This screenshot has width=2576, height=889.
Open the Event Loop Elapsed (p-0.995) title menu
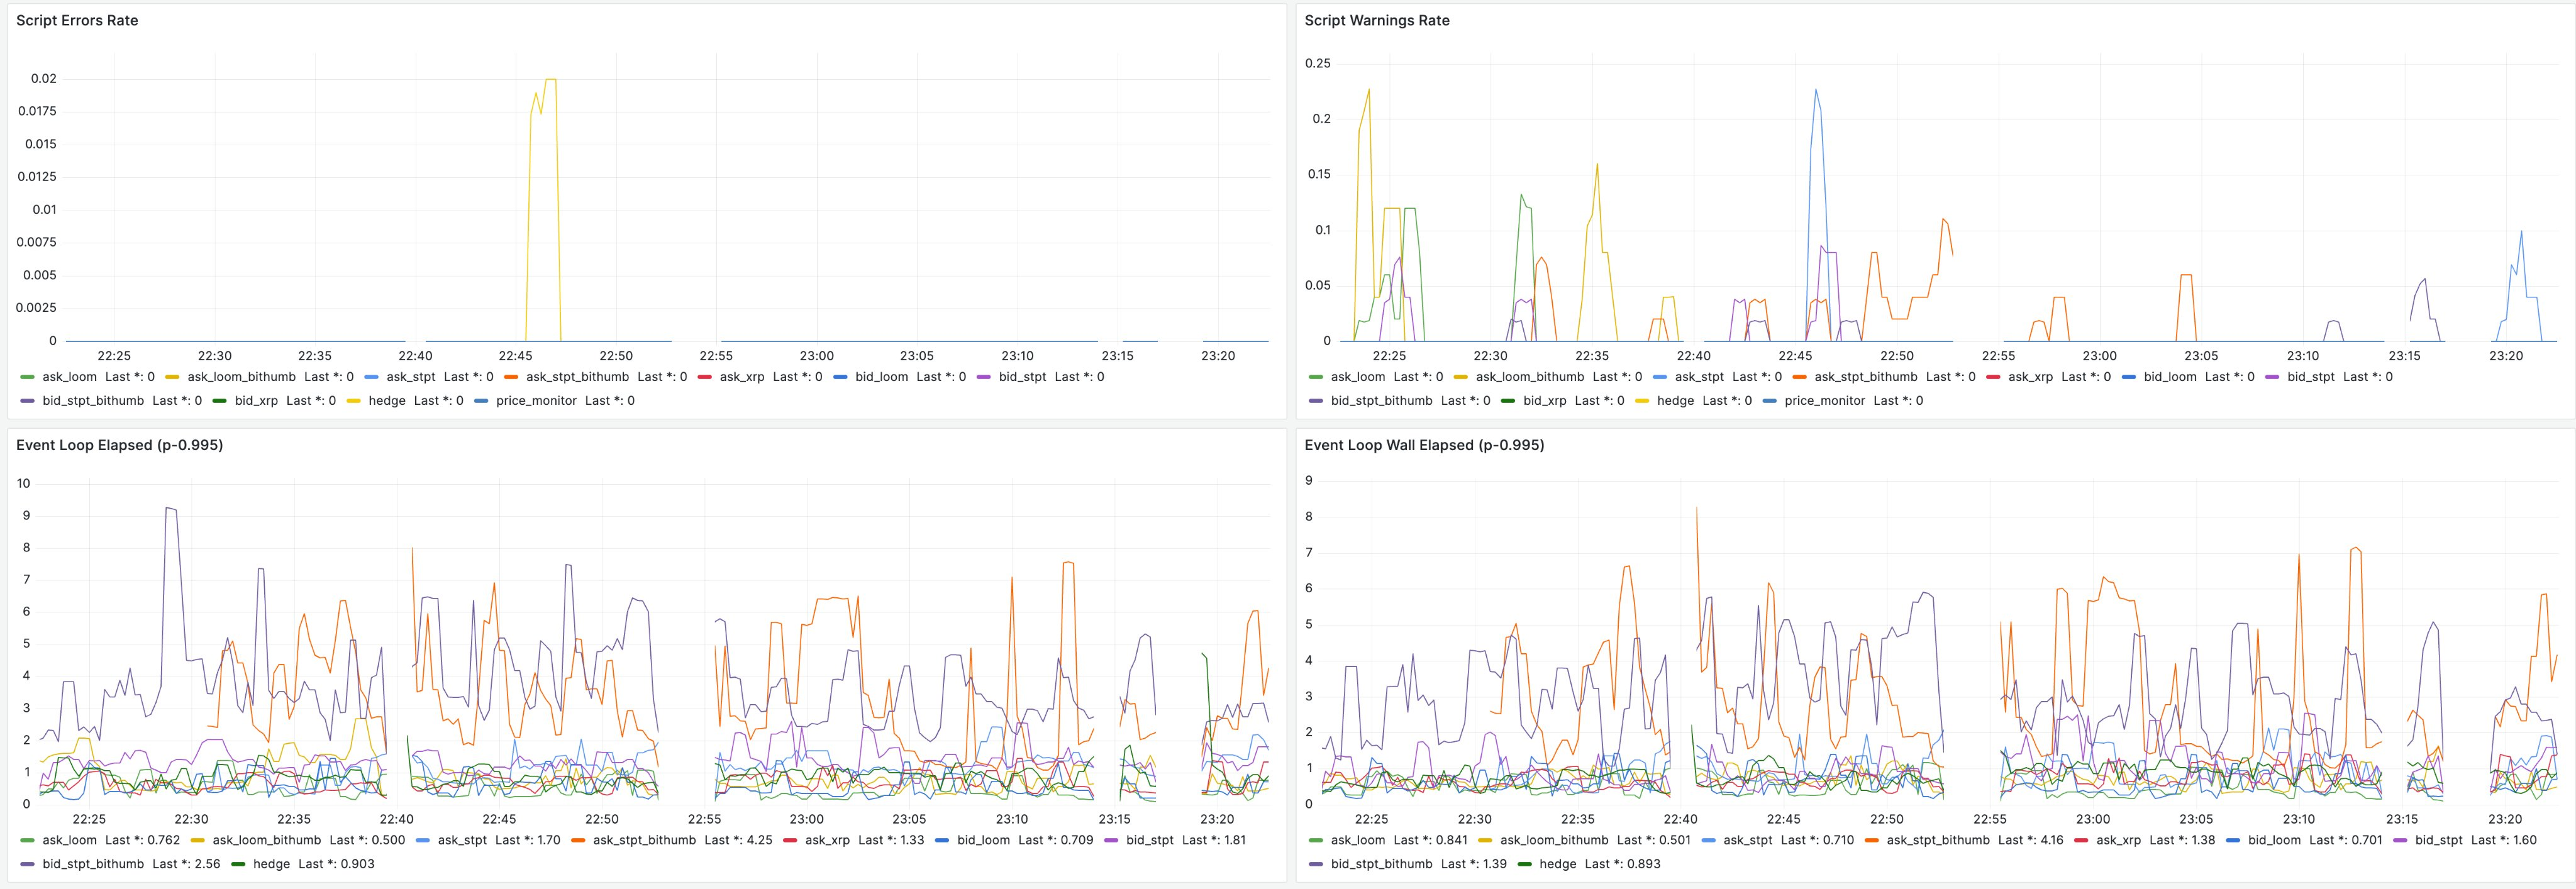tap(119, 445)
